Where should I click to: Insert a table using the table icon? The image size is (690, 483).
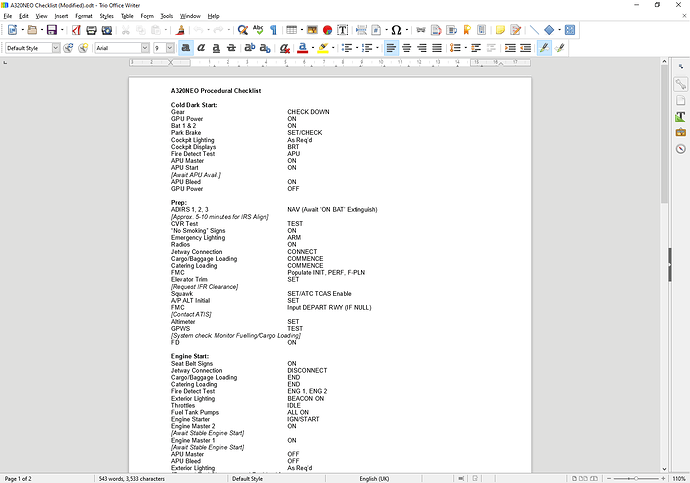(x=291, y=30)
